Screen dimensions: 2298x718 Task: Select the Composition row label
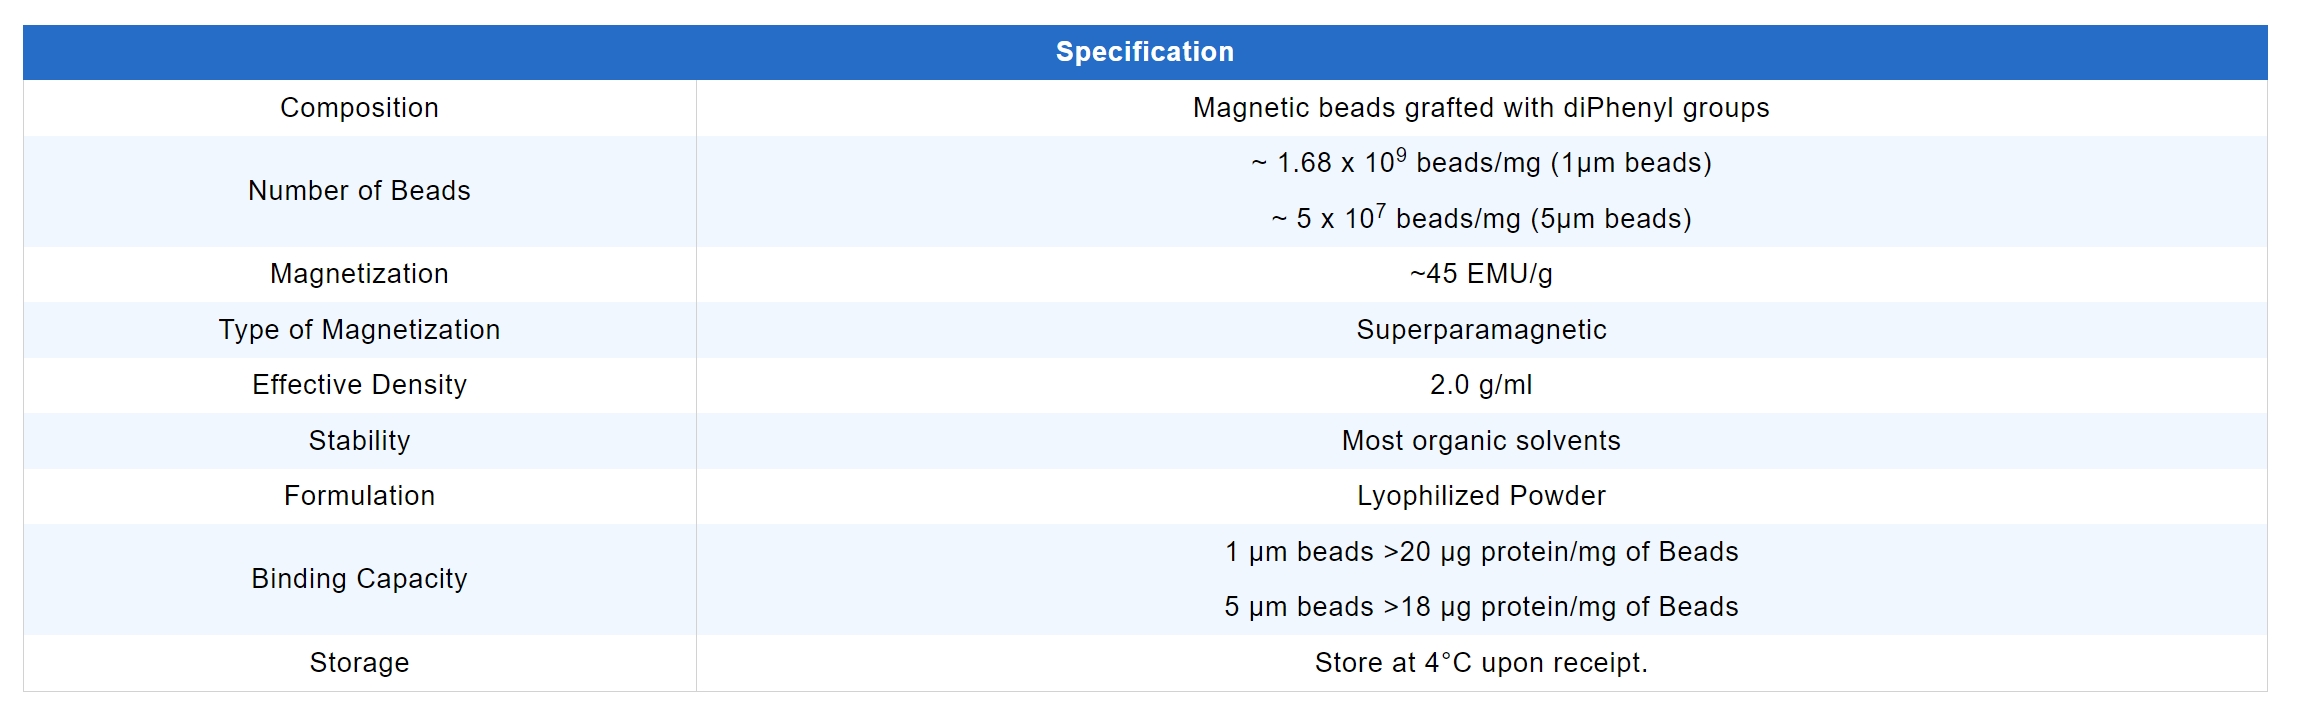359,108
